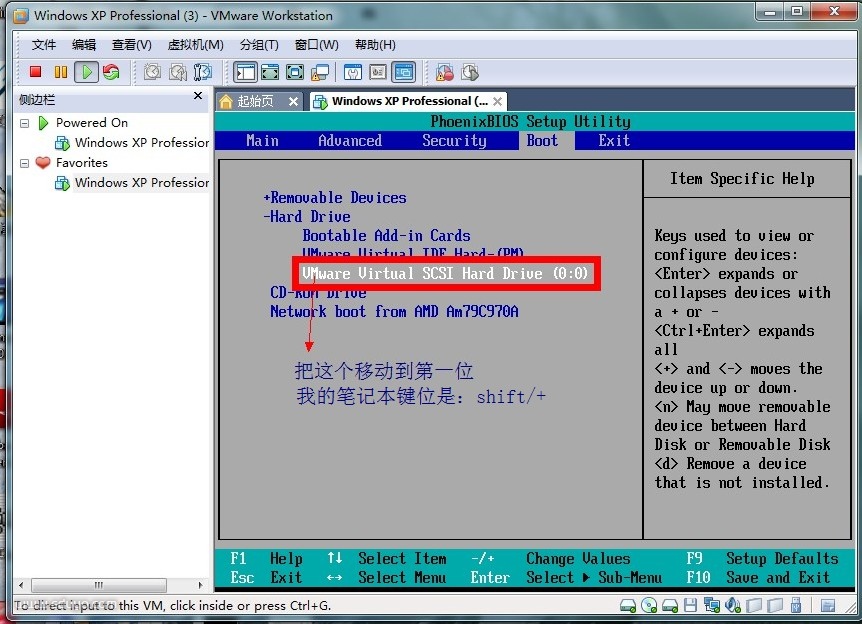The width and height of the screenshot is (862, 624).
Task: Click the Advanced tab in BIOS setup
Action: pos(349,141)
